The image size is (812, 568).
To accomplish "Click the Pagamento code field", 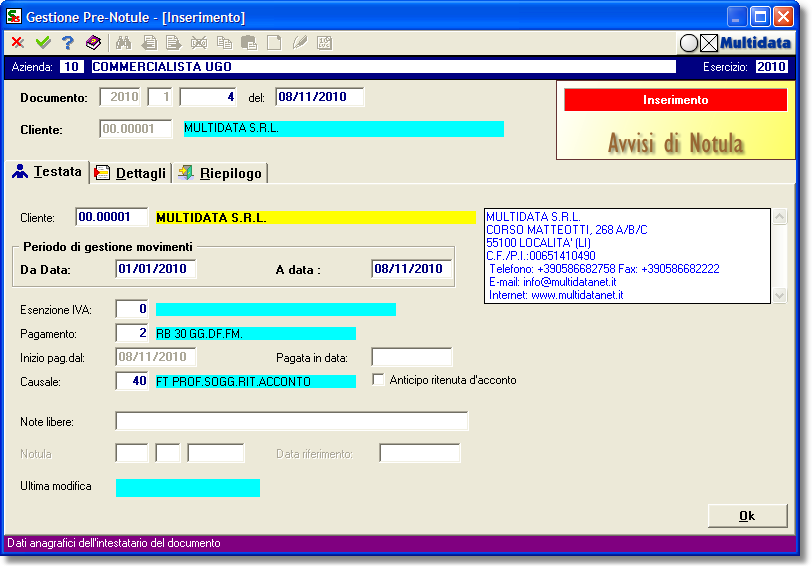I will [132, 333].
